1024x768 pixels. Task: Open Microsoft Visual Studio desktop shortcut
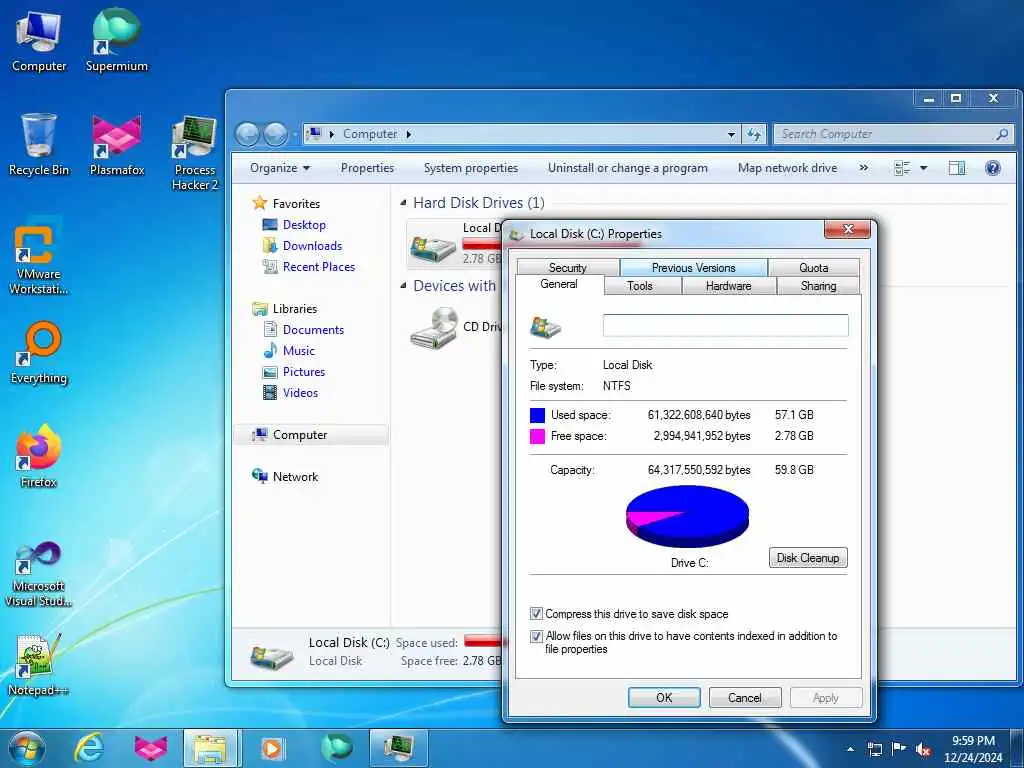tap(39, 573)
